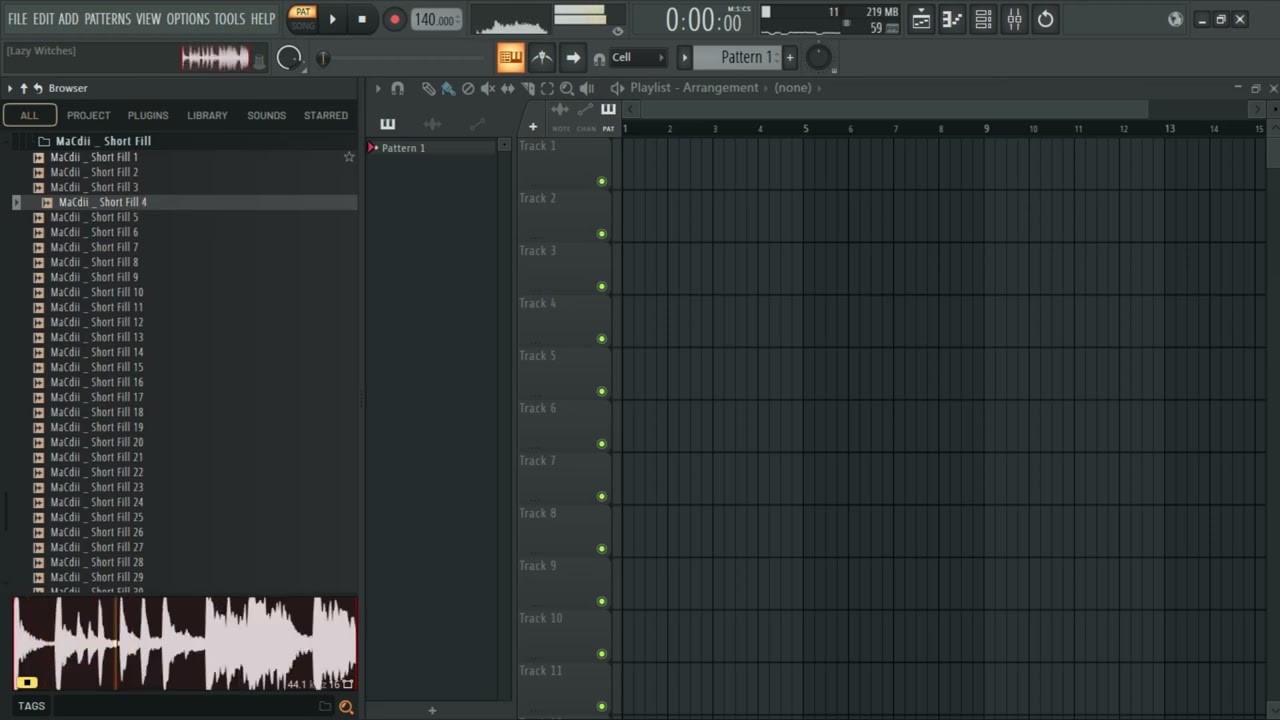Mute Track 1 with its green LED
The height and width of the screenshot is (720, 1280).
602,182
